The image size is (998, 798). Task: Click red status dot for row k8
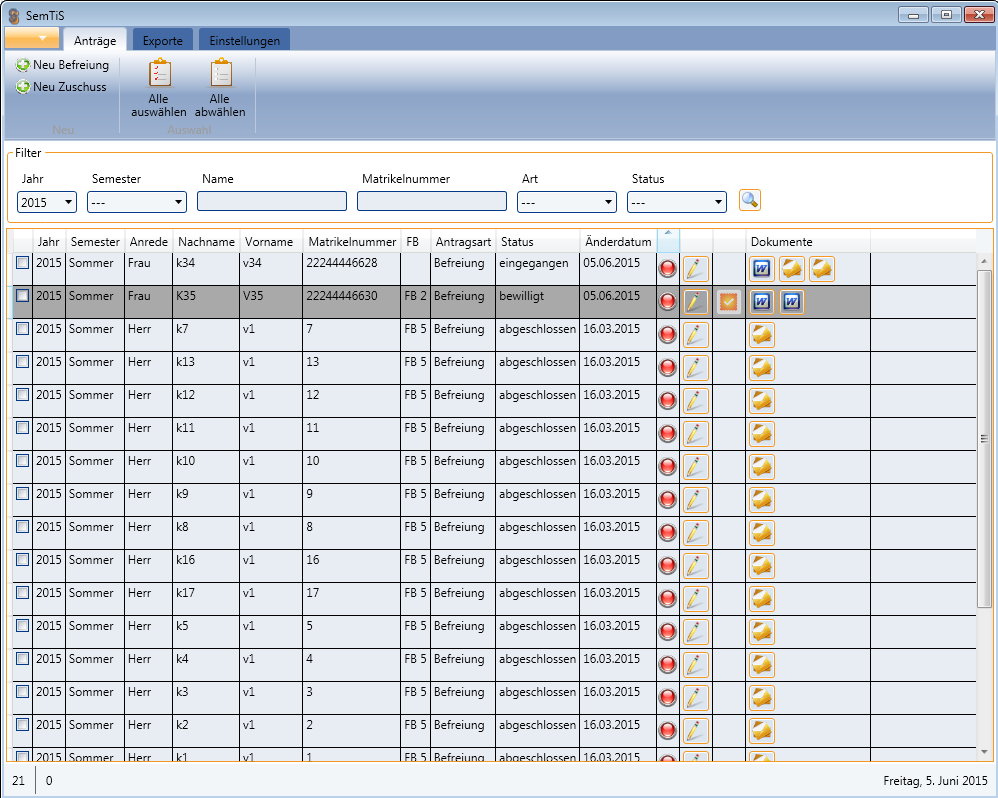pos(668,533)
